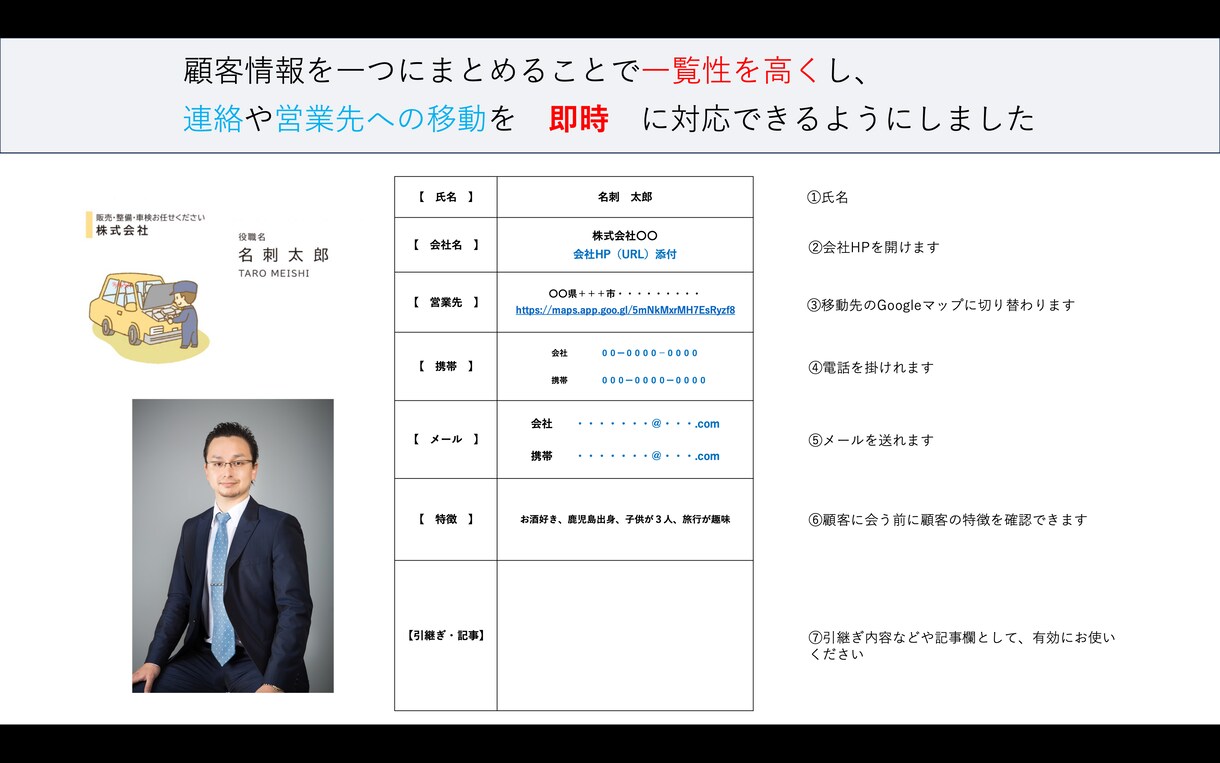Tap the company phone number ００－００００－００００
Screen dimensions: 1220x763
click(650, 353)
